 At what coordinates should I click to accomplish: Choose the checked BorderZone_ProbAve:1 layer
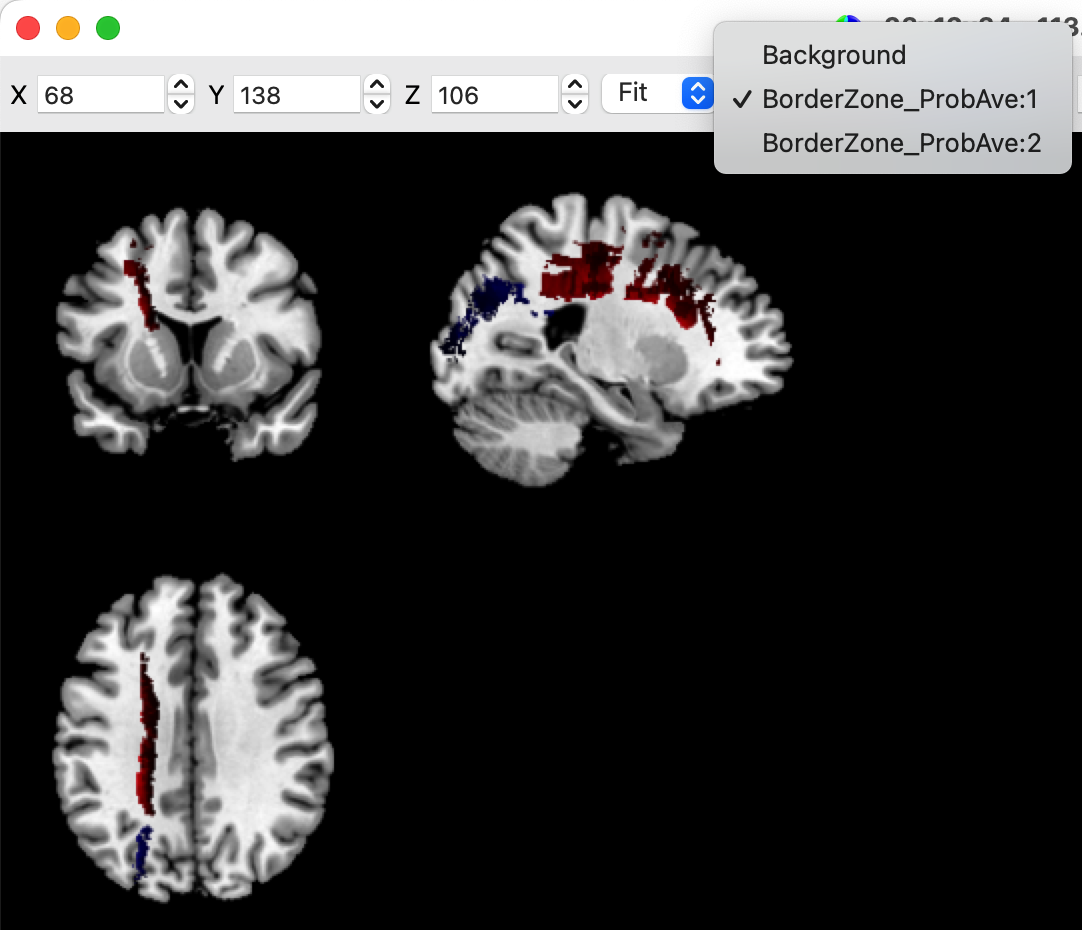900,99
